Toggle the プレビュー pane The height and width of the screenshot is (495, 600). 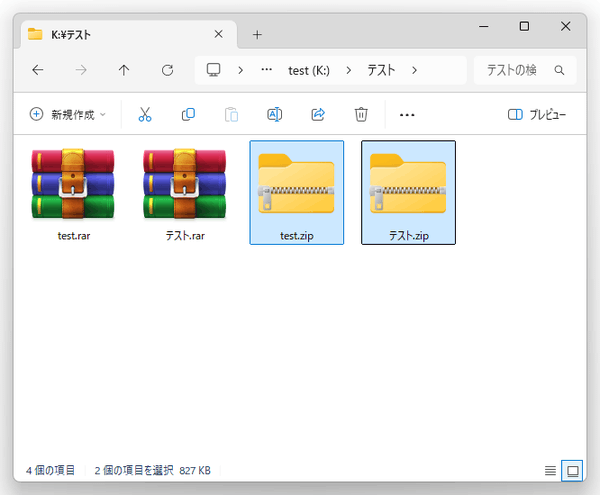click(x=536, y=114)
